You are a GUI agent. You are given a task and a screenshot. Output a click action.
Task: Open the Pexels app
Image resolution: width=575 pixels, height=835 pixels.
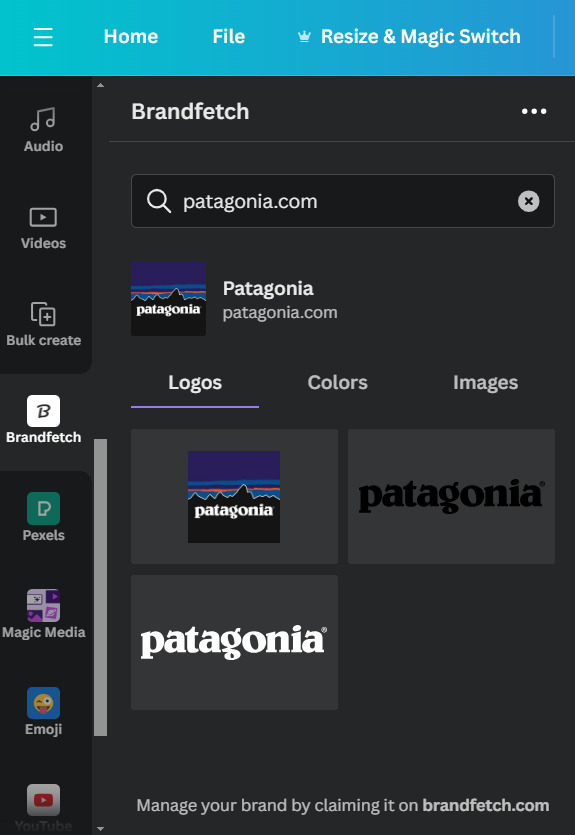[x=43, y=518]
